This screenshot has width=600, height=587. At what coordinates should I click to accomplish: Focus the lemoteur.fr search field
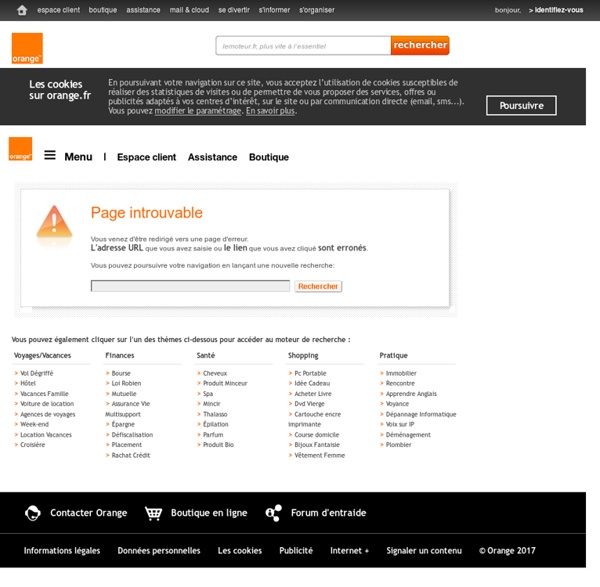[303, 46]
